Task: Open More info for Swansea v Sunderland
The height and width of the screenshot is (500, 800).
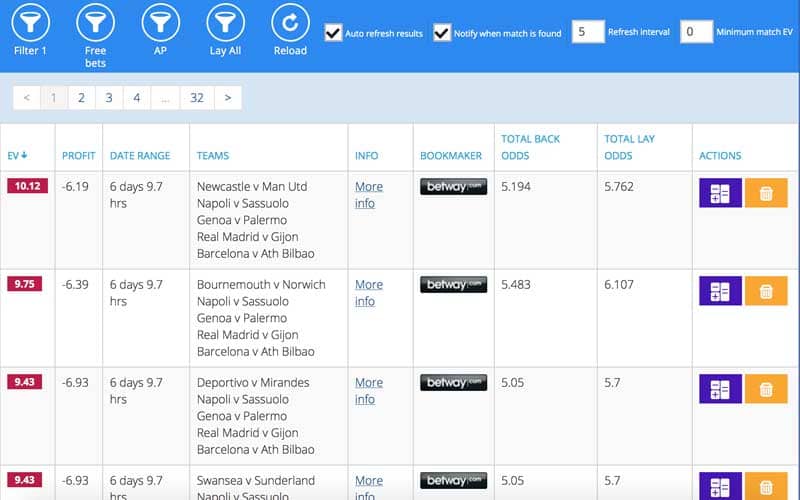Action: 369,487
